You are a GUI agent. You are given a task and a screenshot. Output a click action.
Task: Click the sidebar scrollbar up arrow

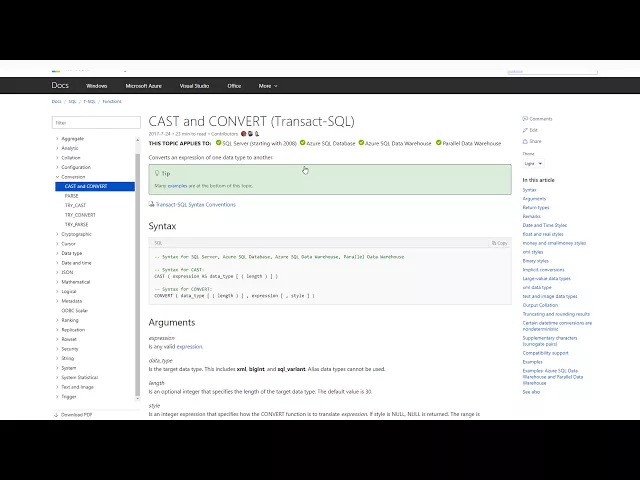(x=138, y=140)
